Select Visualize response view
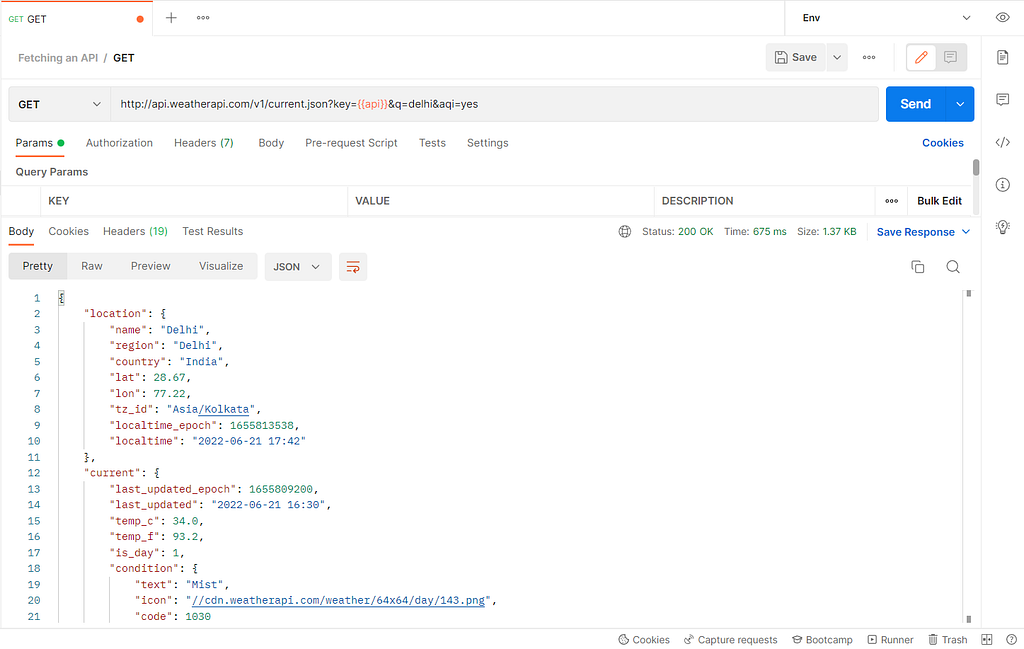Screen dimensions: 1024x649 tap(221, 266)
